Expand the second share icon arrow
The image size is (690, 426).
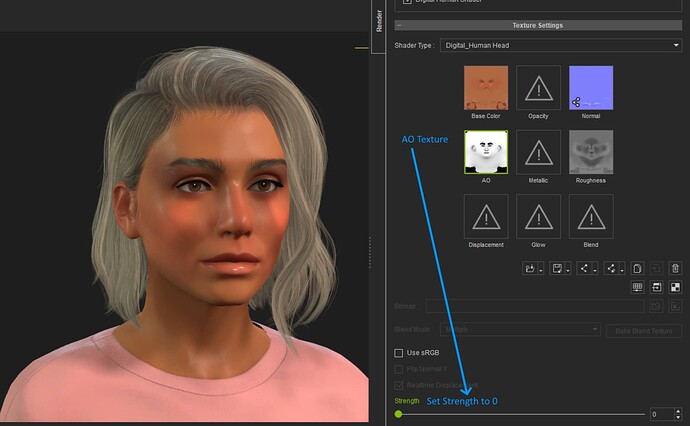[622, 269]
